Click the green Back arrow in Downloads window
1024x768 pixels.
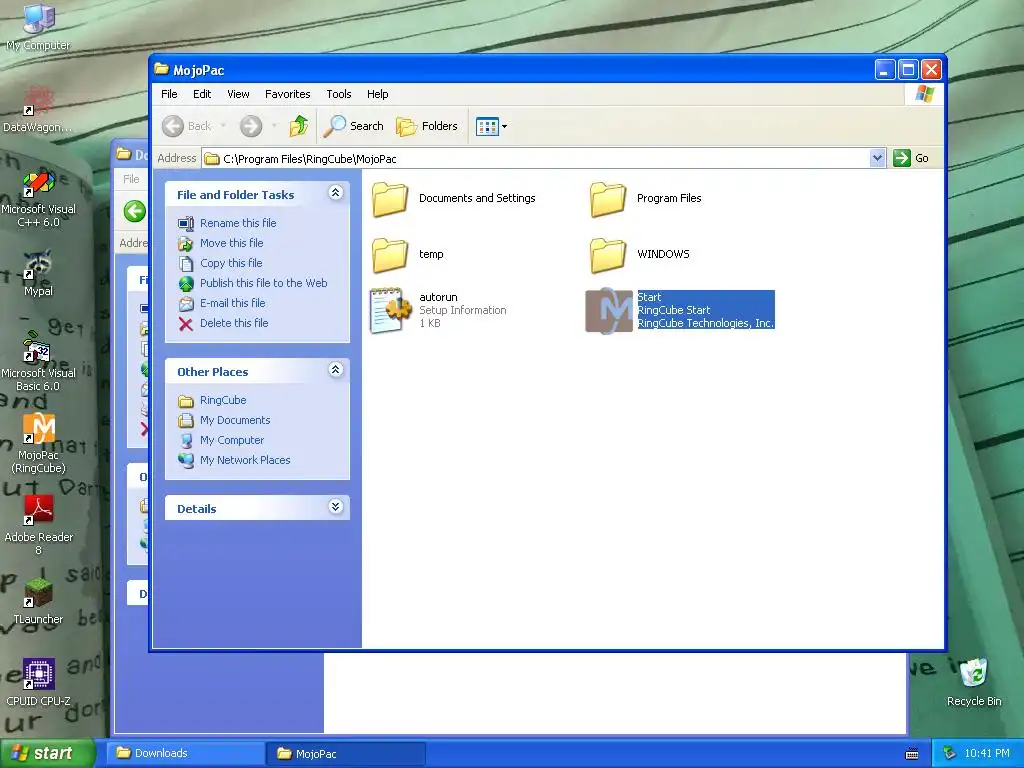click(x=135, y=212)
